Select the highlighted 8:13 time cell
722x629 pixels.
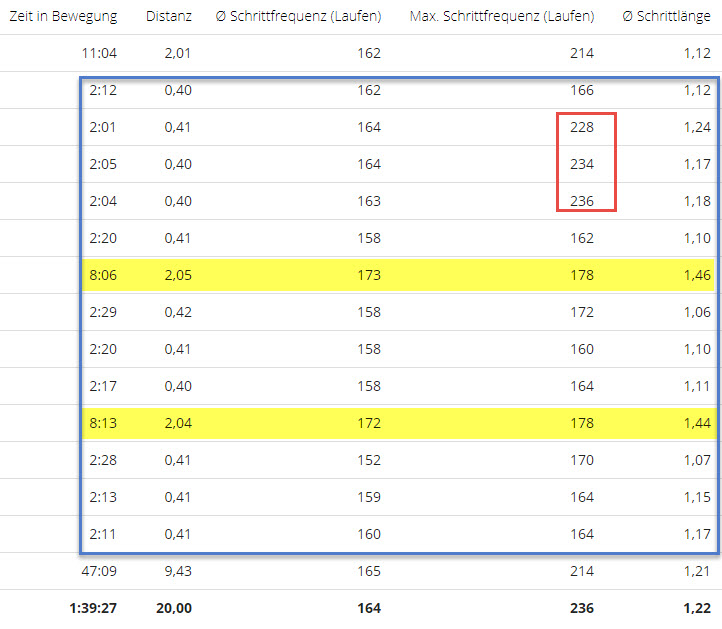coord(102,423)
